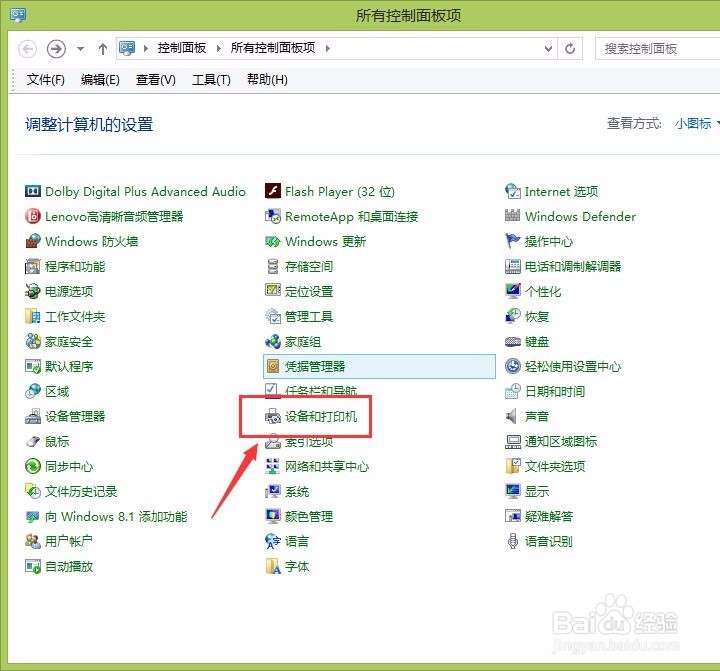
Task: Open the 操作中心 flag icon
Action: [x=512, y=241]
